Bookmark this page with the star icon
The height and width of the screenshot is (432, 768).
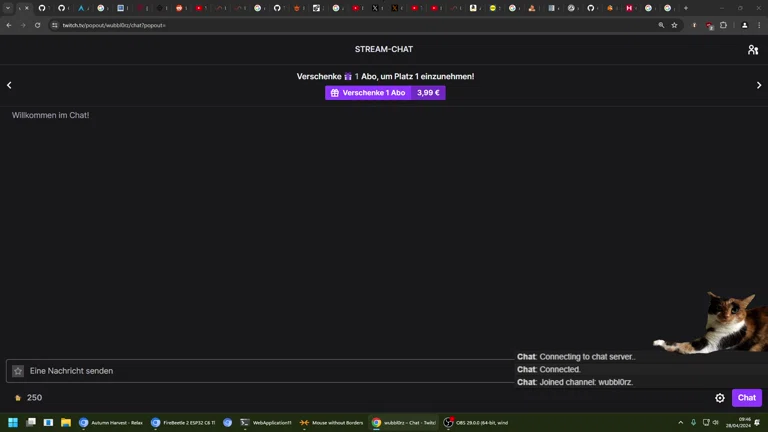pyautogui.click(x=675, y=25)
